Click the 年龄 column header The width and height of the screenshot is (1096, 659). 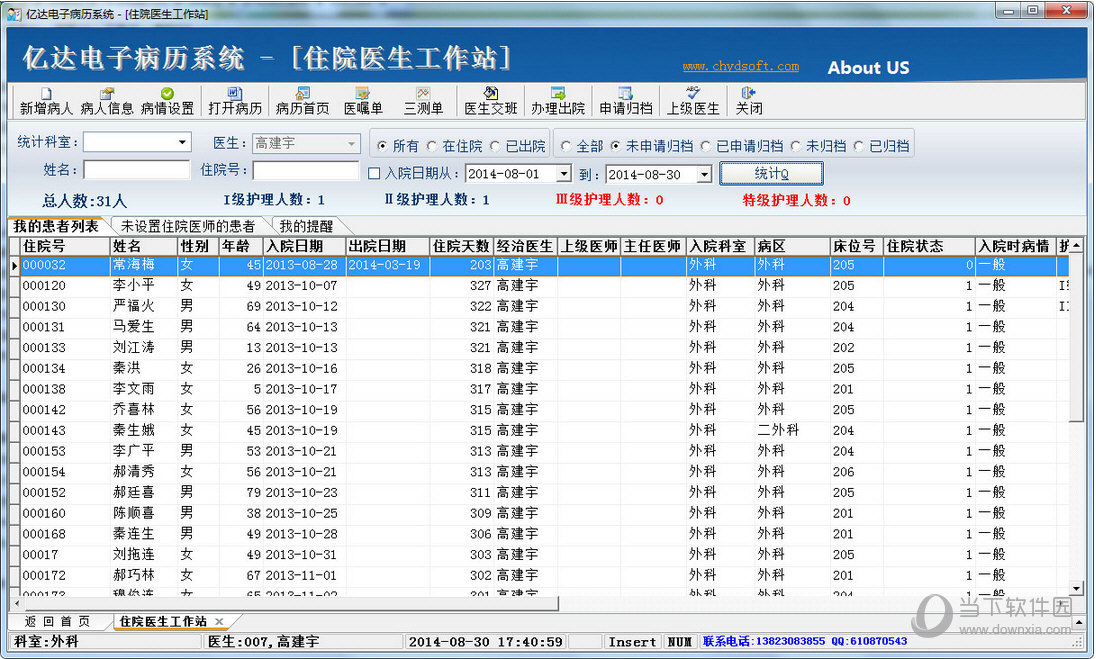(x=240, y=246)
